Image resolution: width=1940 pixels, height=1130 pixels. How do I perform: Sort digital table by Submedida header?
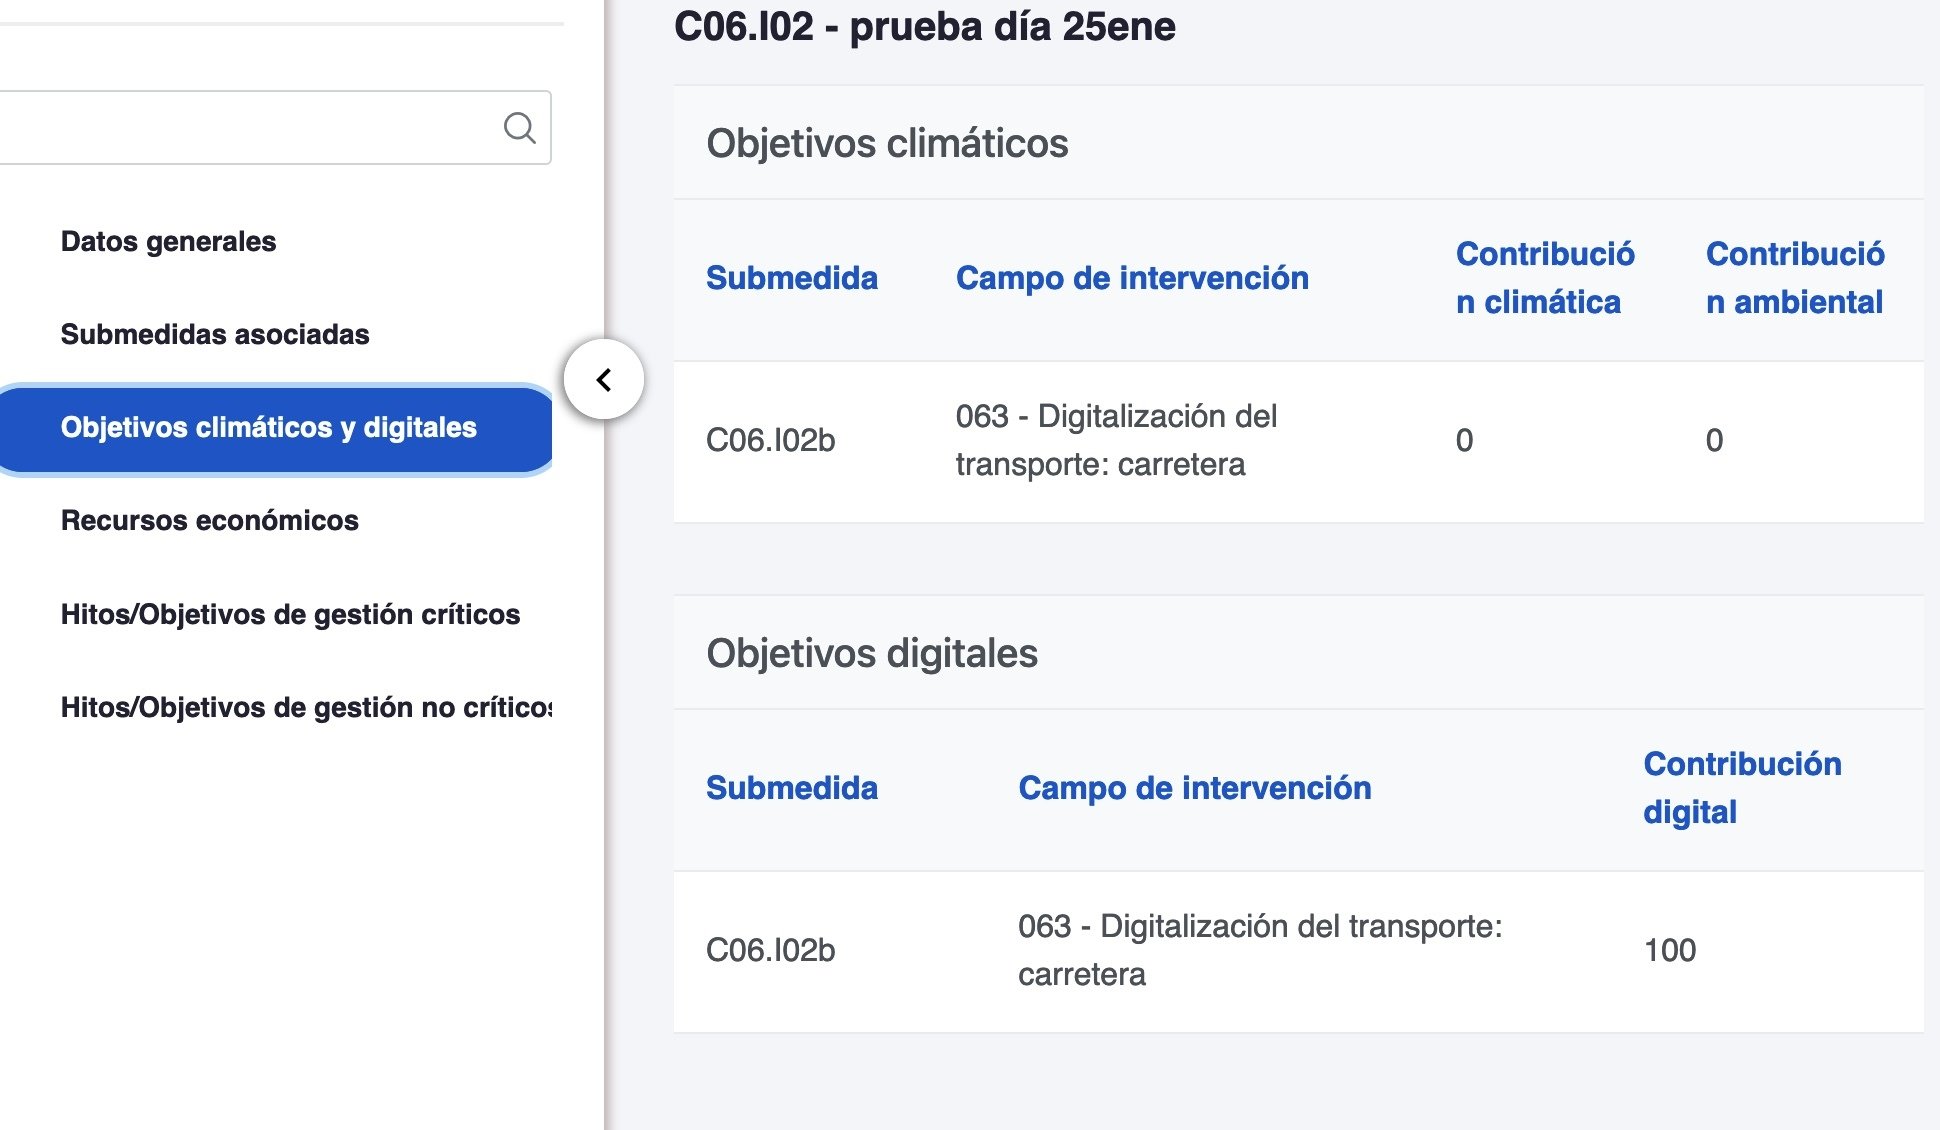tap(791, 788)
